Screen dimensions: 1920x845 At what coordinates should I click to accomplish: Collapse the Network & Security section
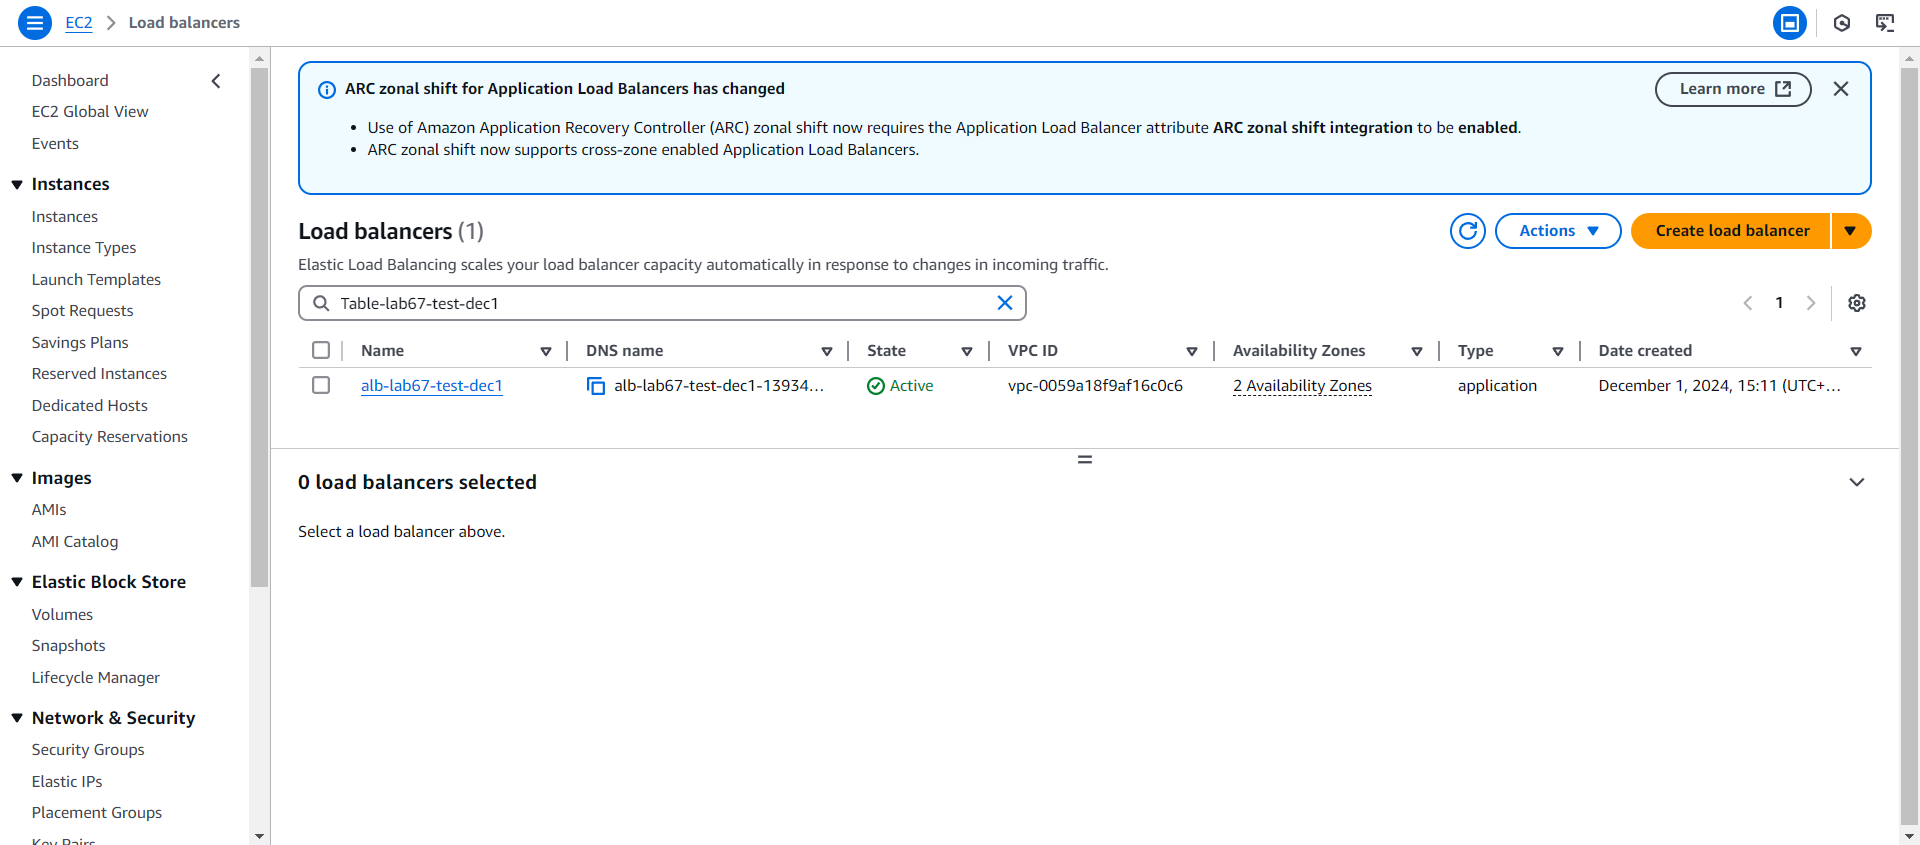17,718
